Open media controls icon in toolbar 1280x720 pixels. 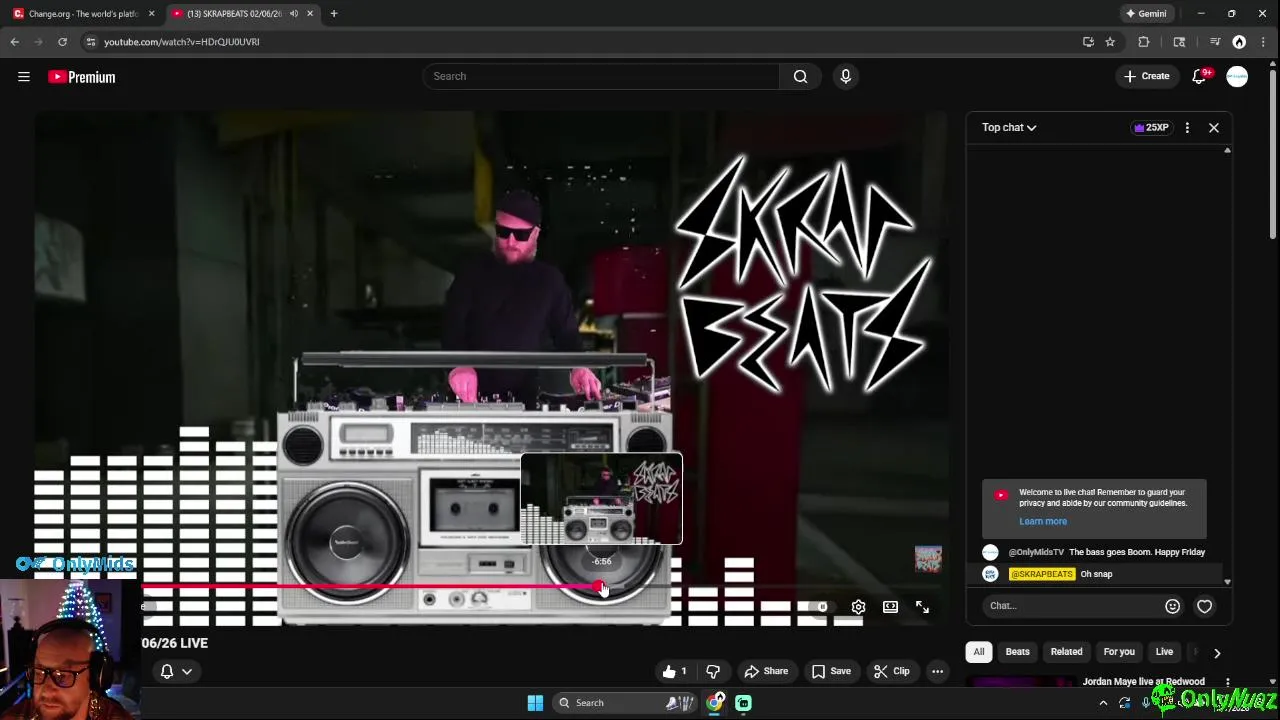click(1215, 42)
